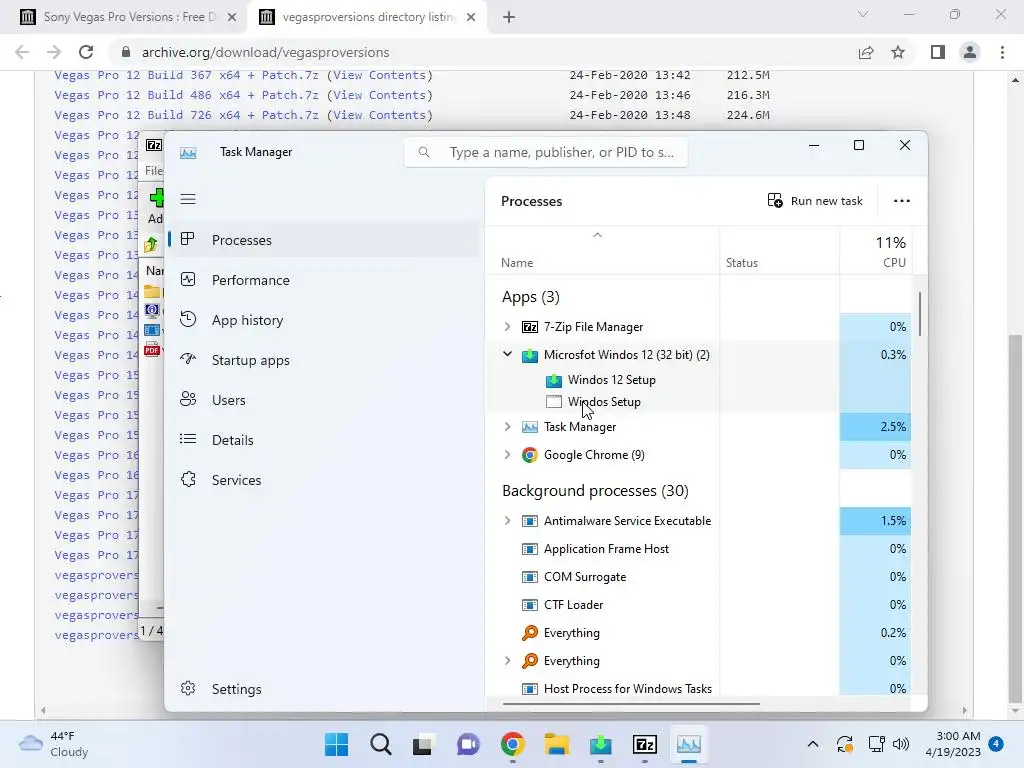
Task: Reload the archive.org page
Action: click(x=86, y=52)
